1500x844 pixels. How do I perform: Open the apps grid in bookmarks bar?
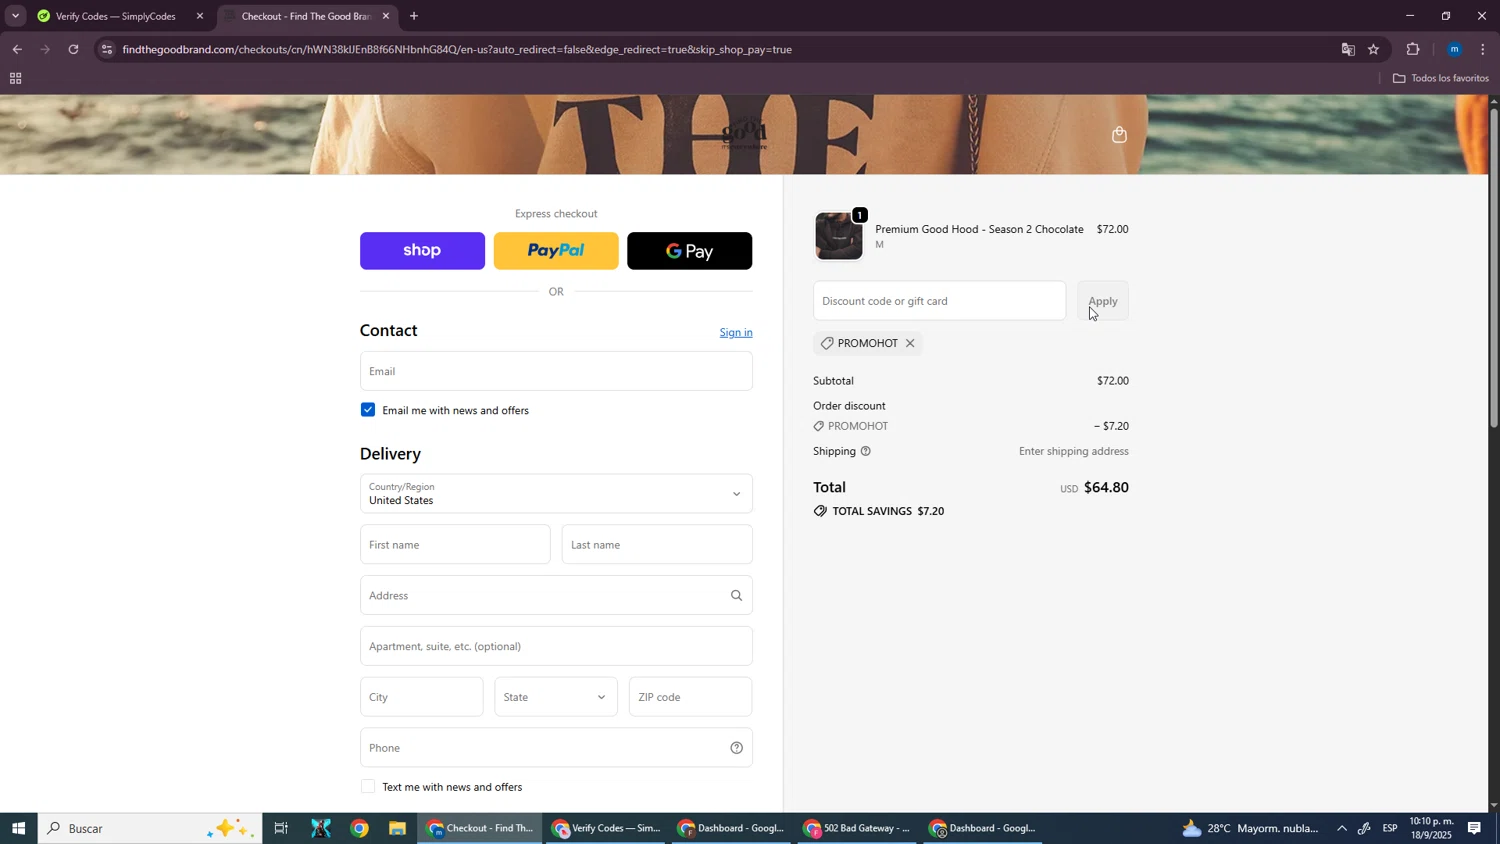pos(15,79)
